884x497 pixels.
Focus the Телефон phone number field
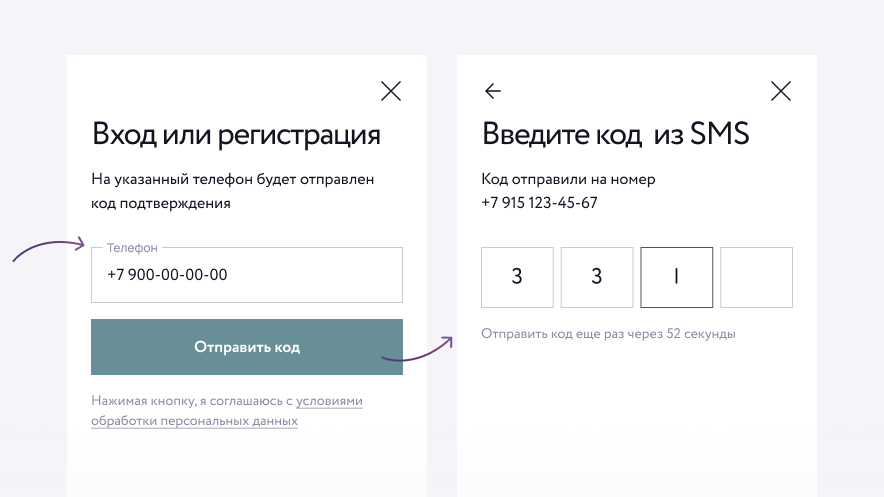(x=247, y=274)
